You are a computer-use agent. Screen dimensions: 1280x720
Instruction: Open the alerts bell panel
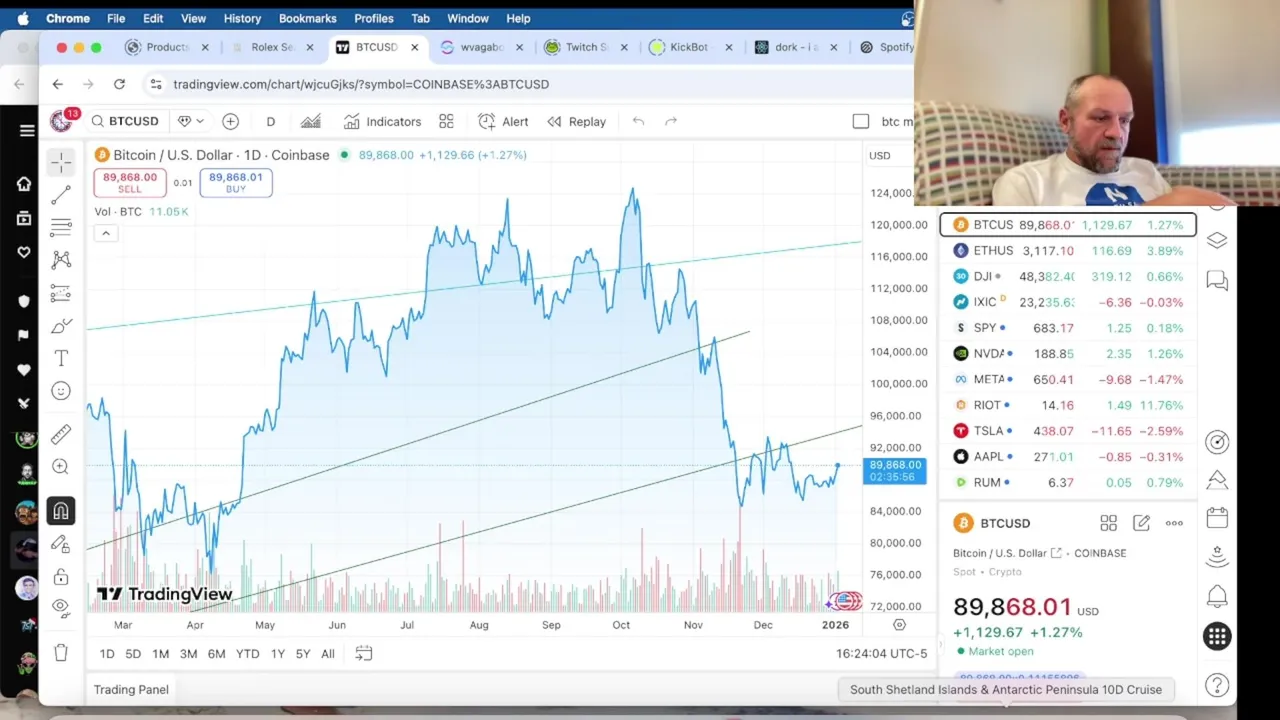tap(1217, 597)
